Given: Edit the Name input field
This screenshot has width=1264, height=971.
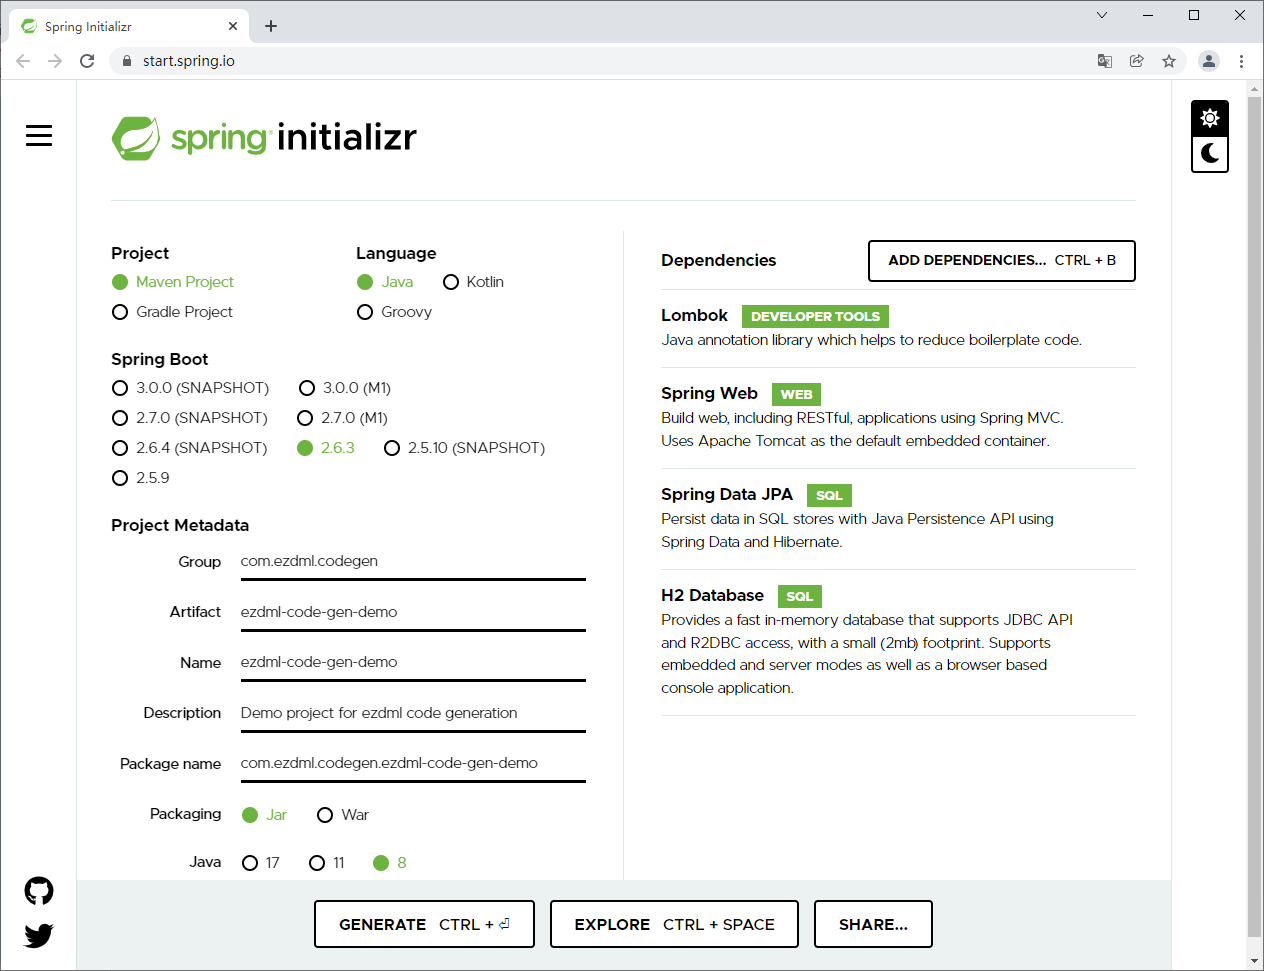Looking at the screenshot, I should 413,663.
